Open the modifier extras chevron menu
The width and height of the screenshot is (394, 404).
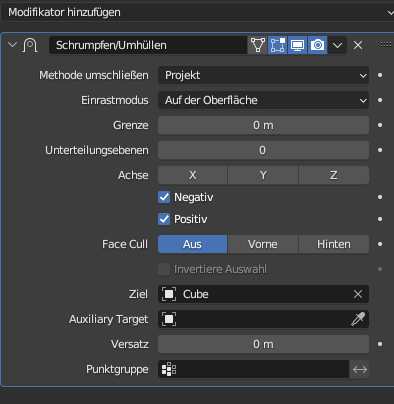[337, 45]
